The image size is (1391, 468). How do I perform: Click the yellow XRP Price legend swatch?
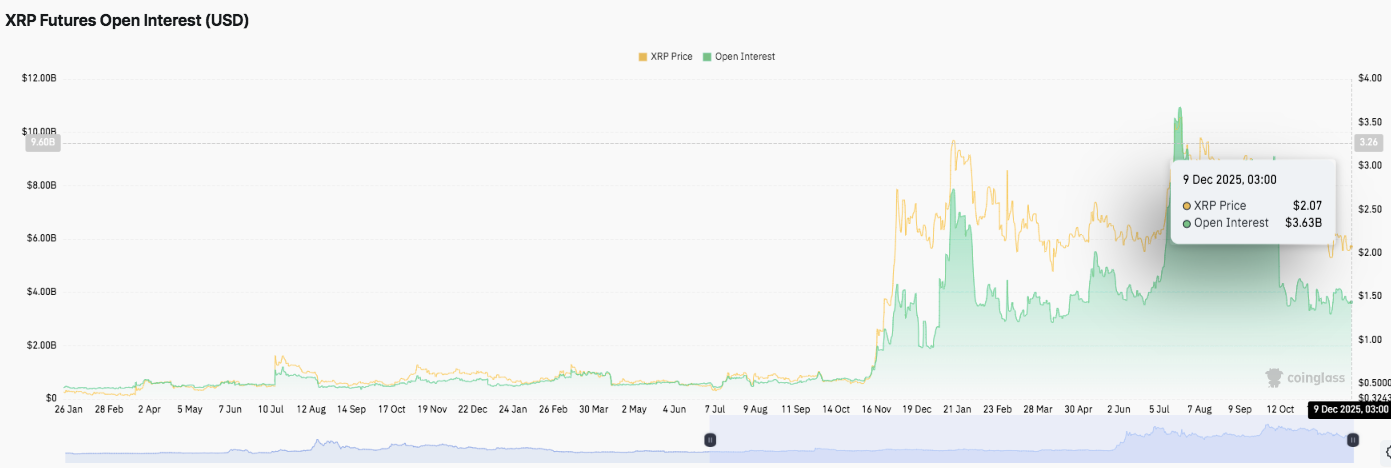click(642, 57)
